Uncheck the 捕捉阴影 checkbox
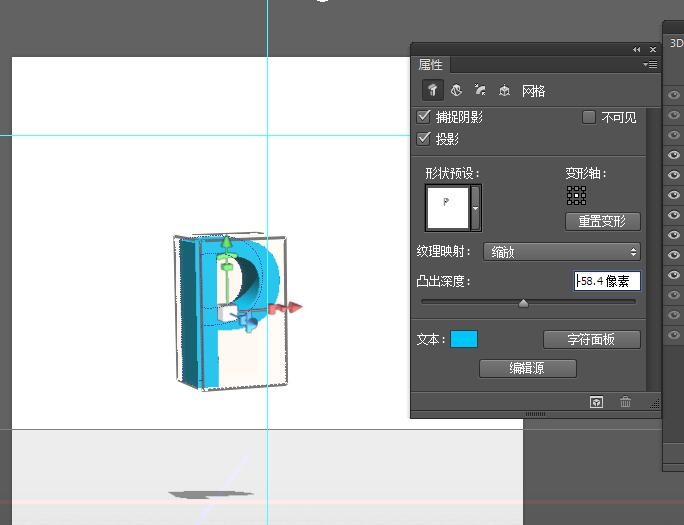The height and width of the screenshot is (525, 684). pos(424,118)
